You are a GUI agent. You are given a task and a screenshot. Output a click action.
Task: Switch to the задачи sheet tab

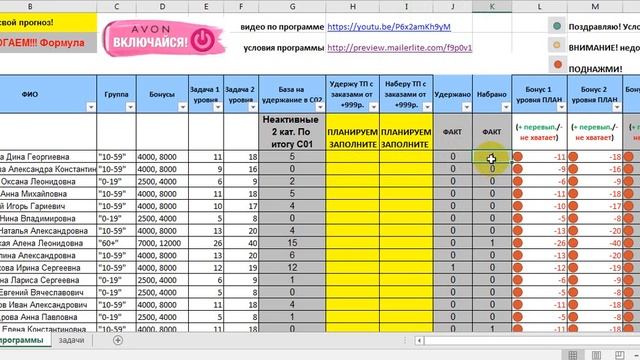pos(71,340)
